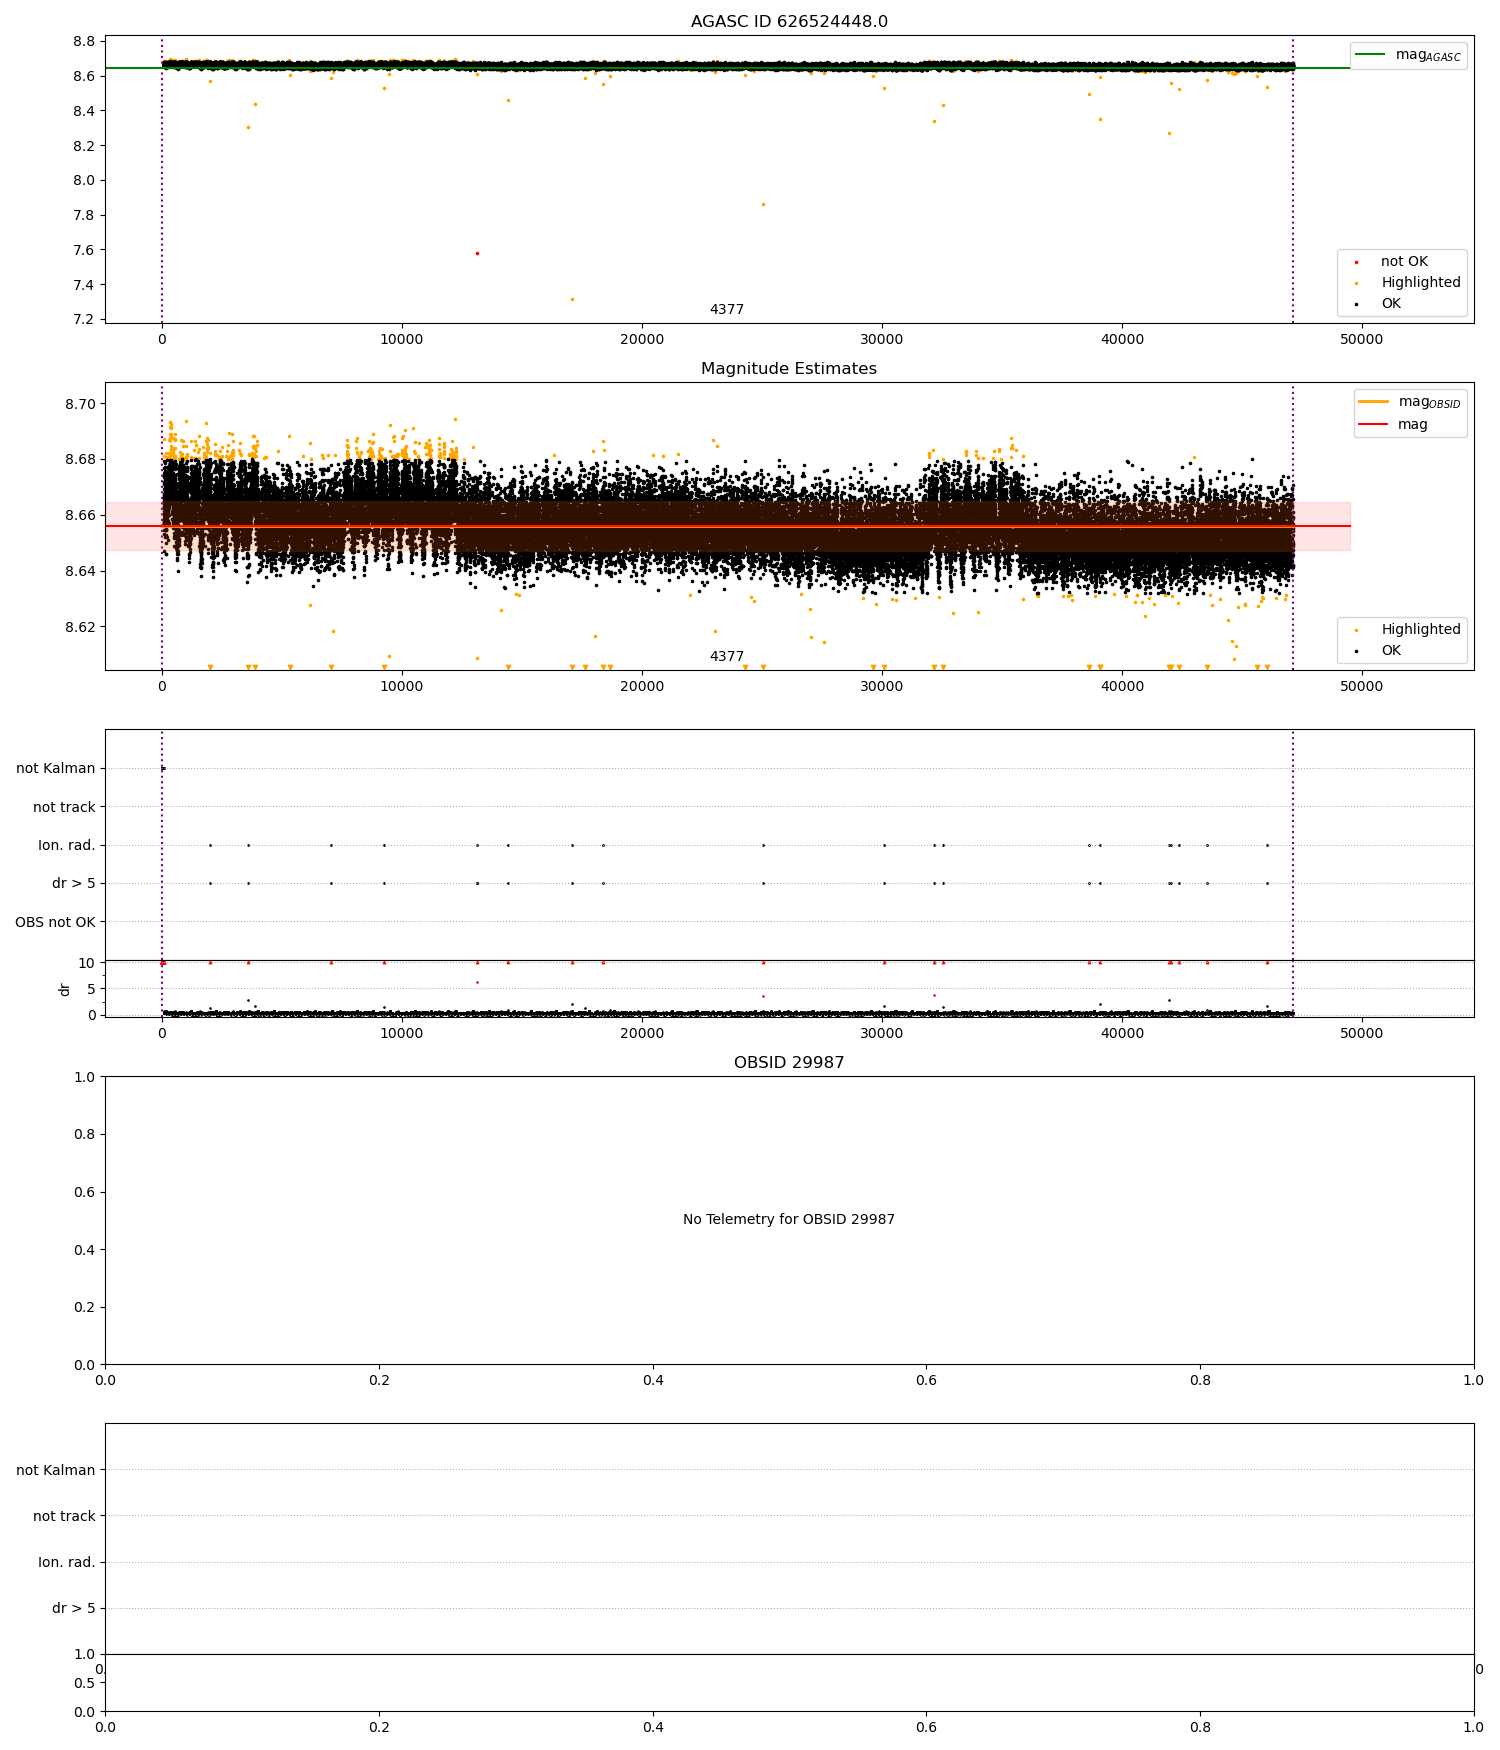Click the 0.6 x-tick under OBSID 29987 plot
The image size is (1500, 1750).
coord(927,1381)
